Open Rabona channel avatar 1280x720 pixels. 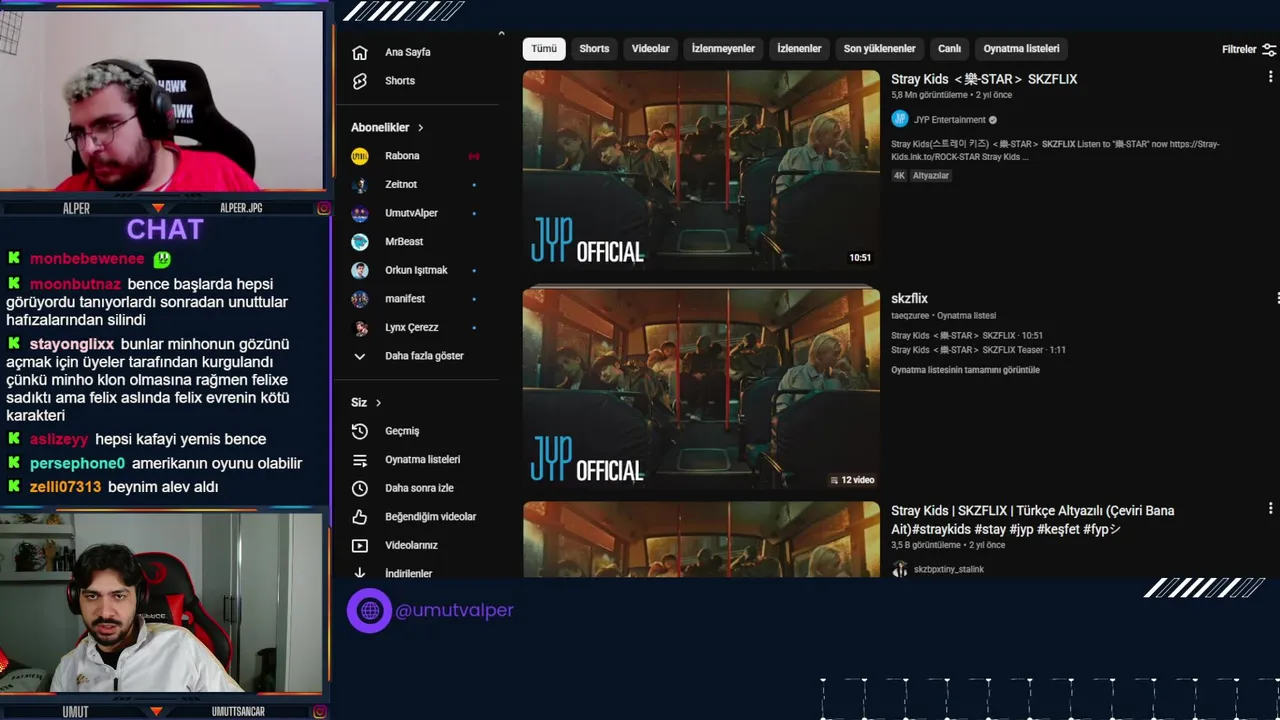360,156
